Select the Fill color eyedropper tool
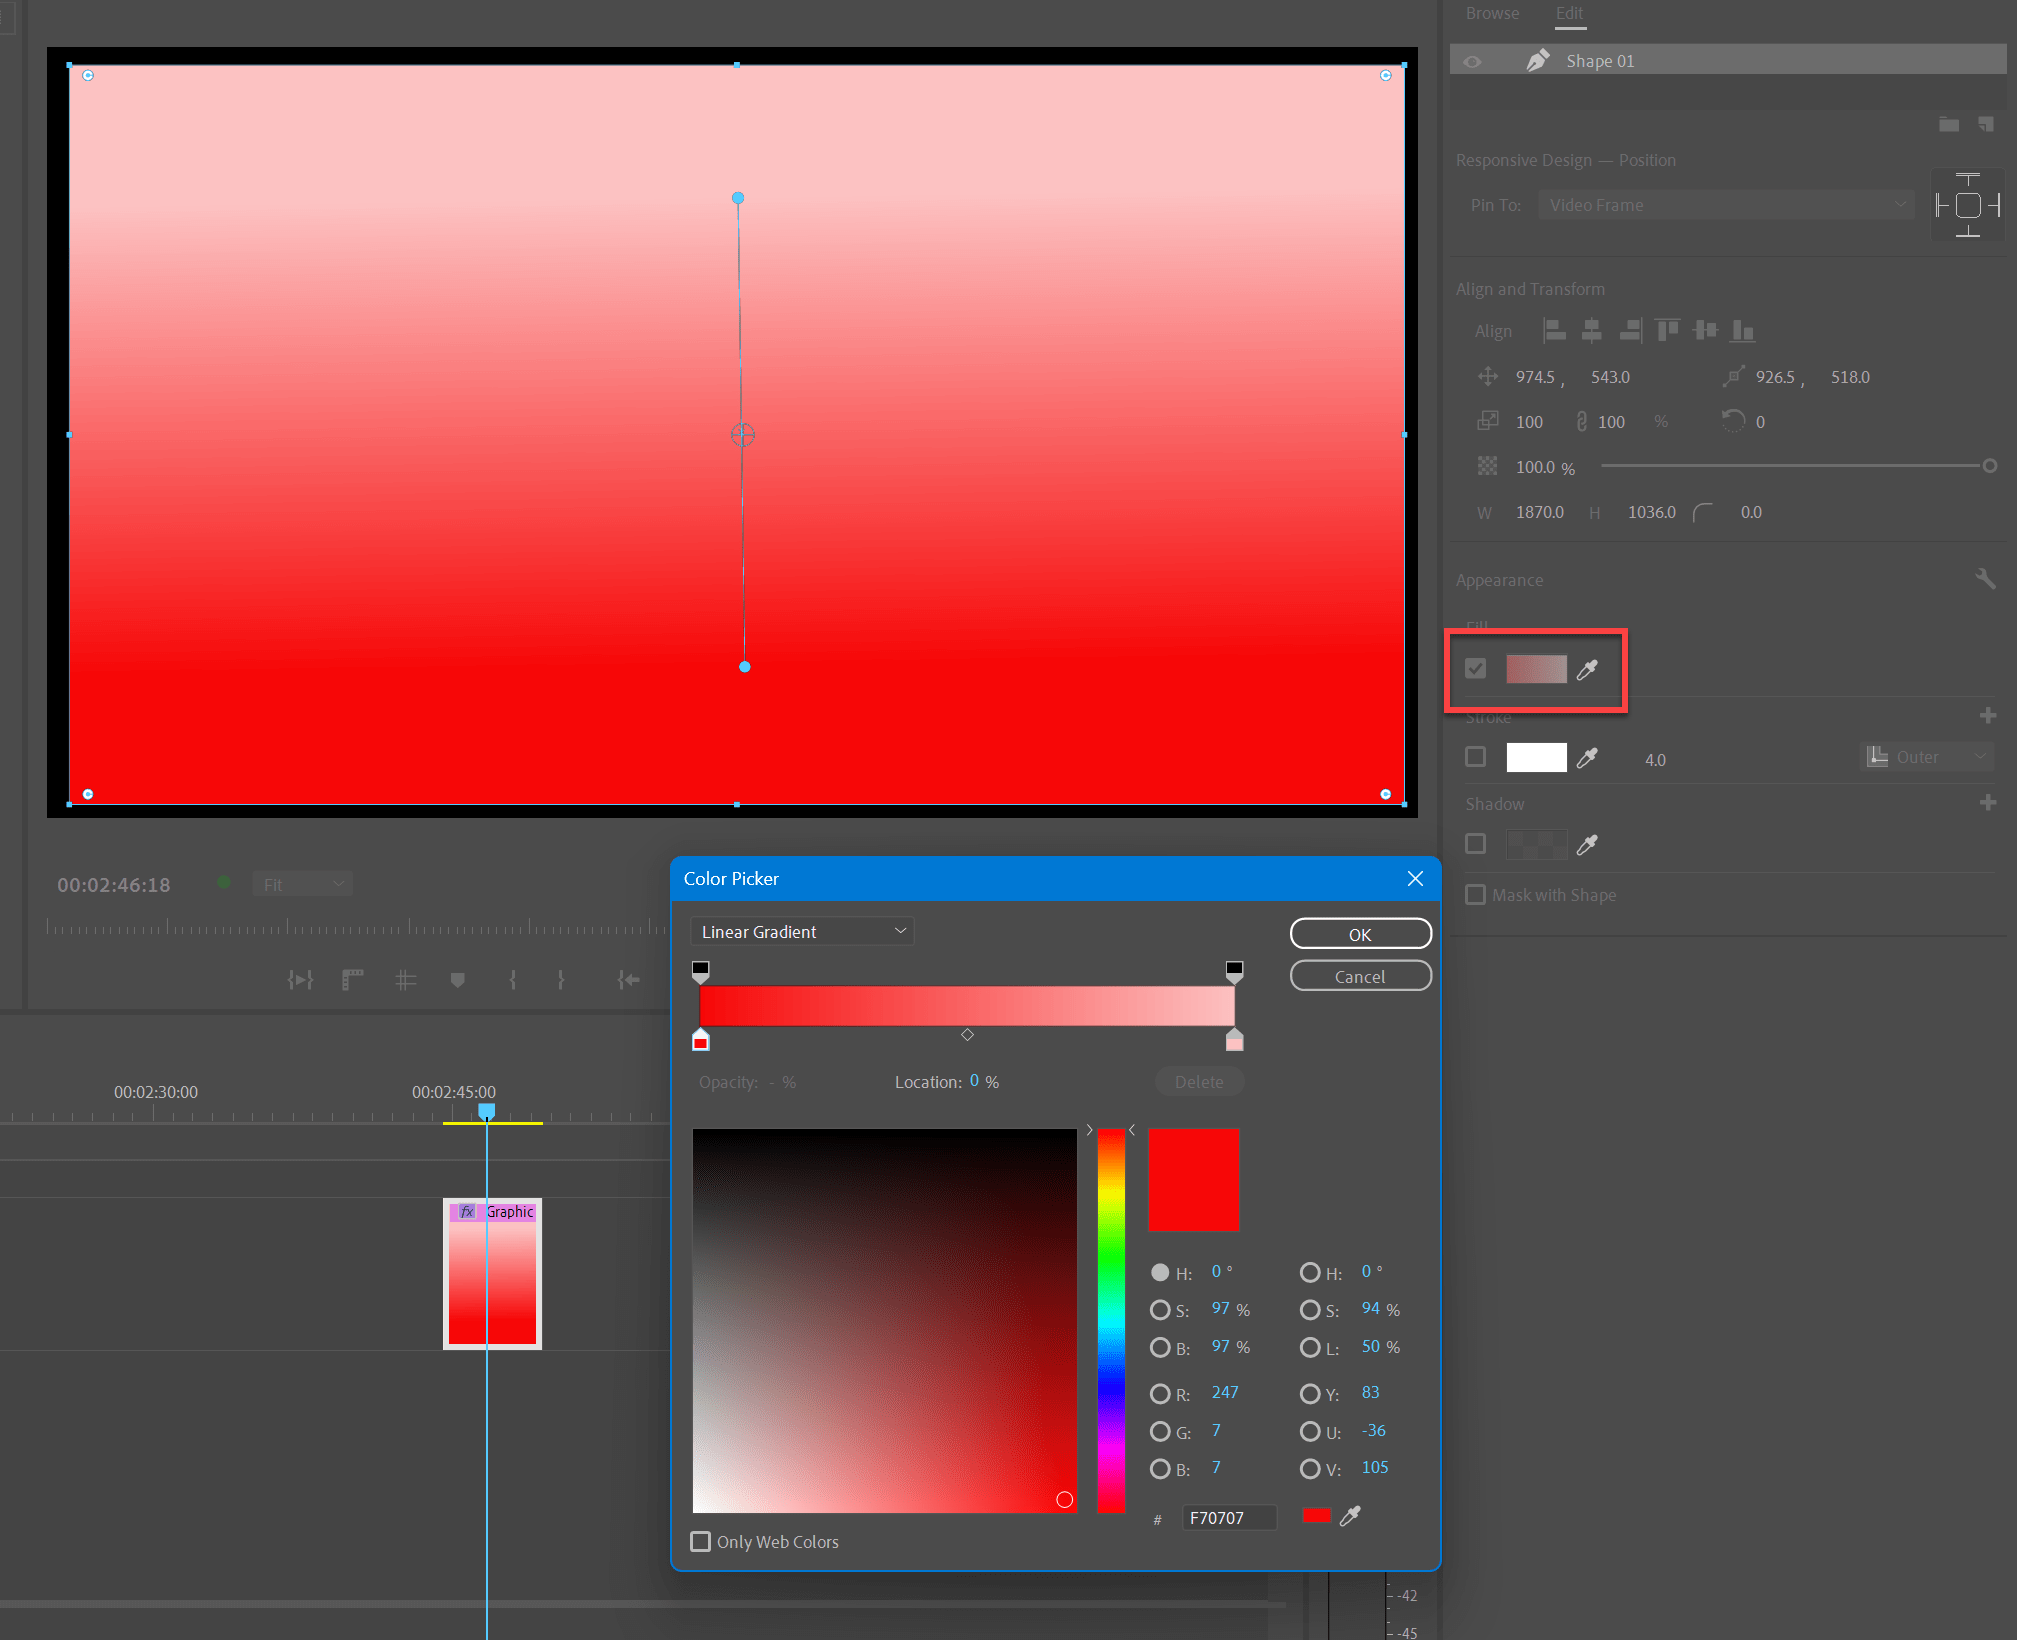Image resolution: width=2017 pixels, height=1640 pixels. [1588, 669]
